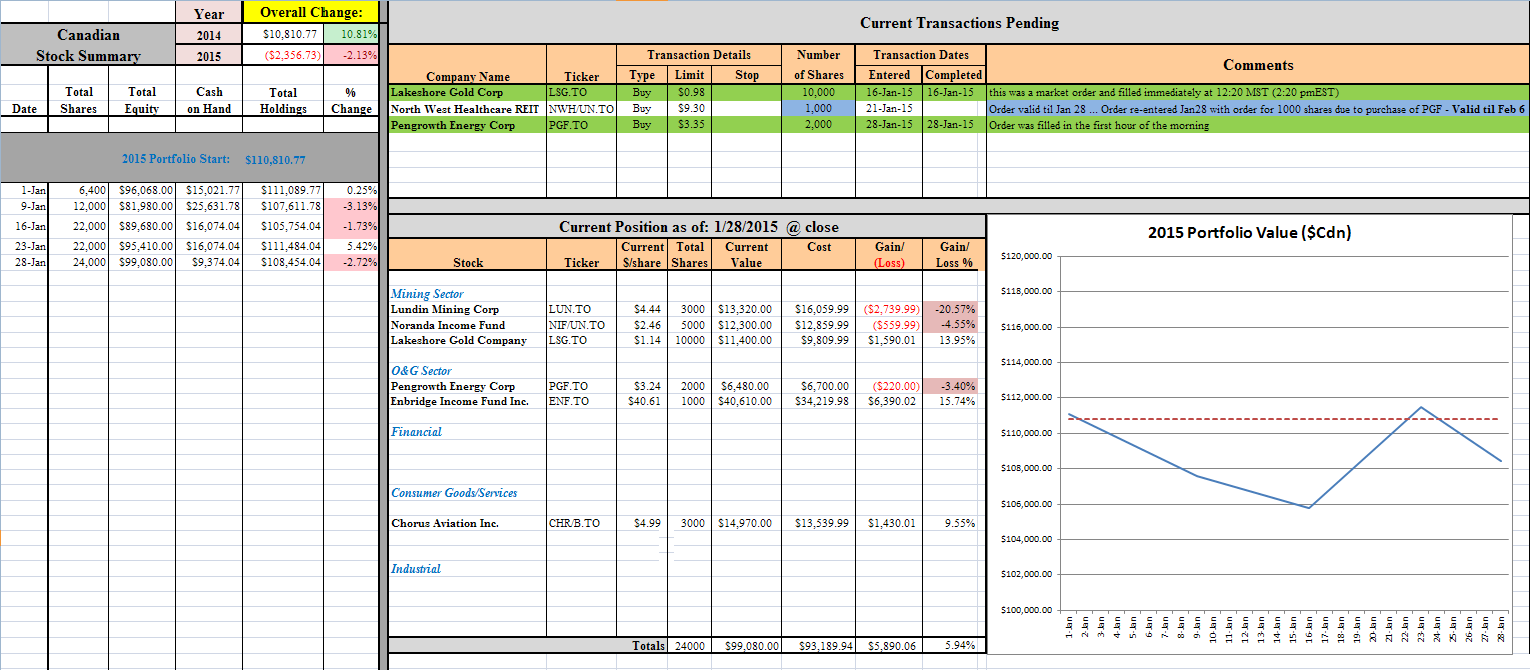1530x670 pixels.
Task: Select the -3.13% change cell
Action: click(x=352, y=206)
